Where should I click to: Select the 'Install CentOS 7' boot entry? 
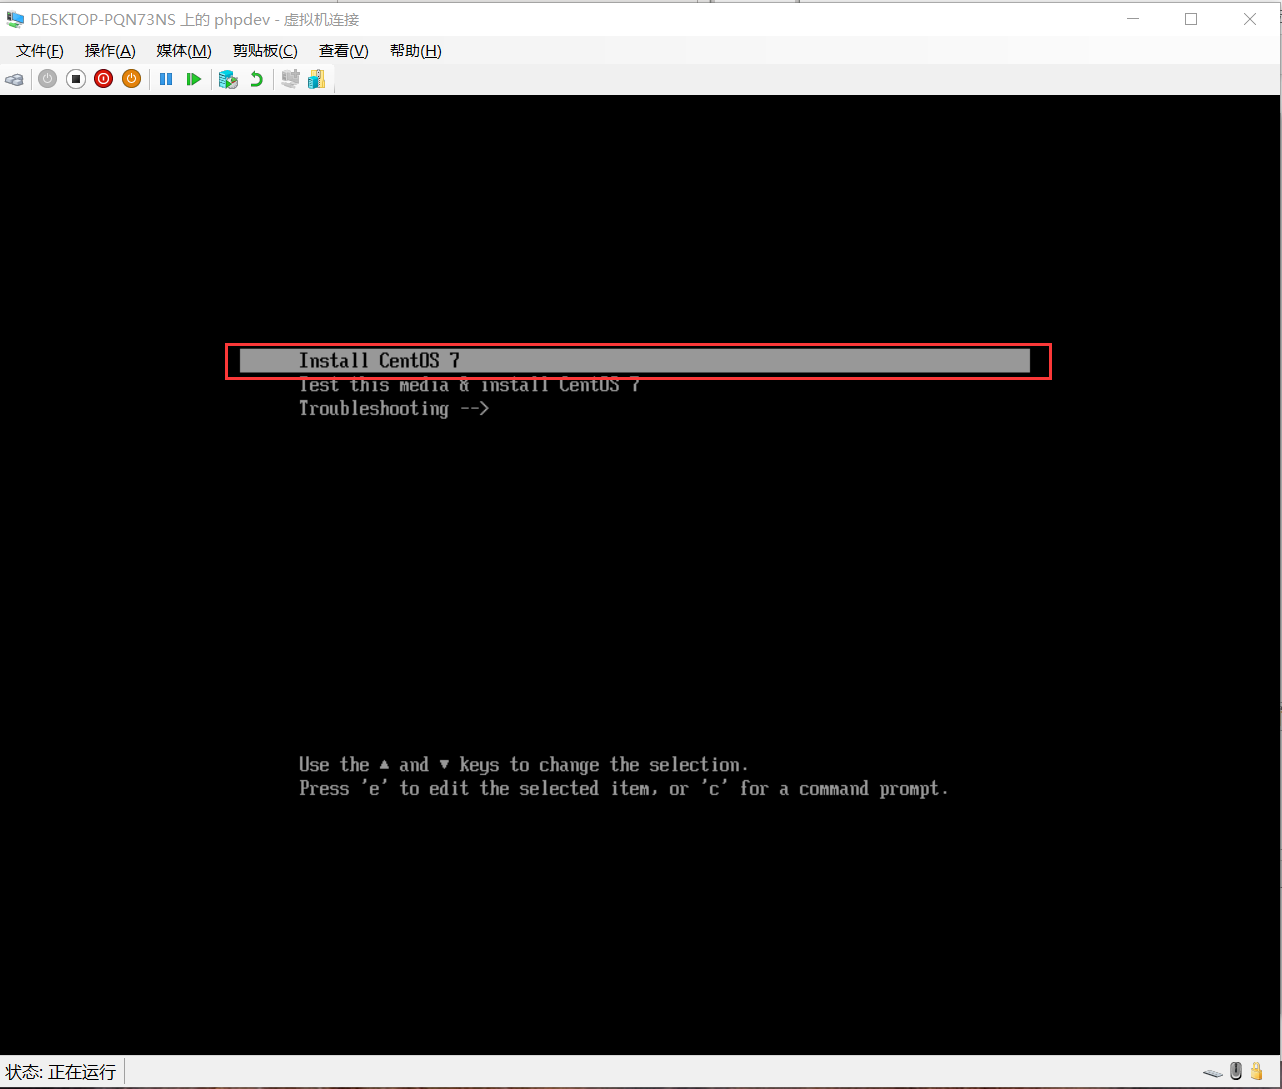(x=635, y=361)
